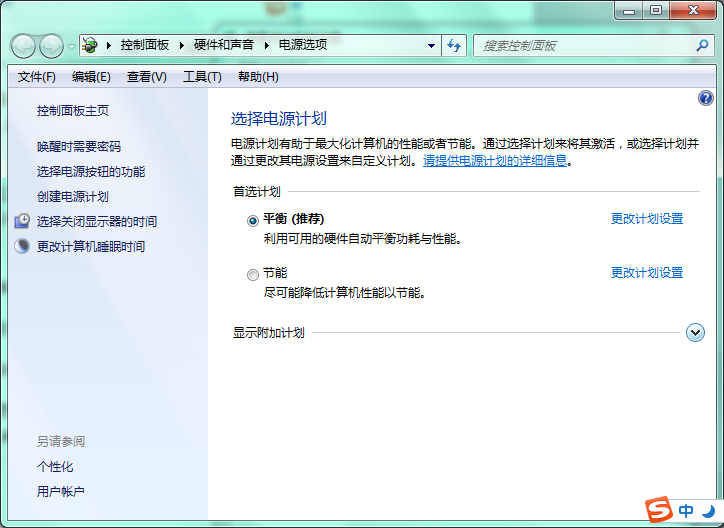Go back with the Back arrow button

23,46
